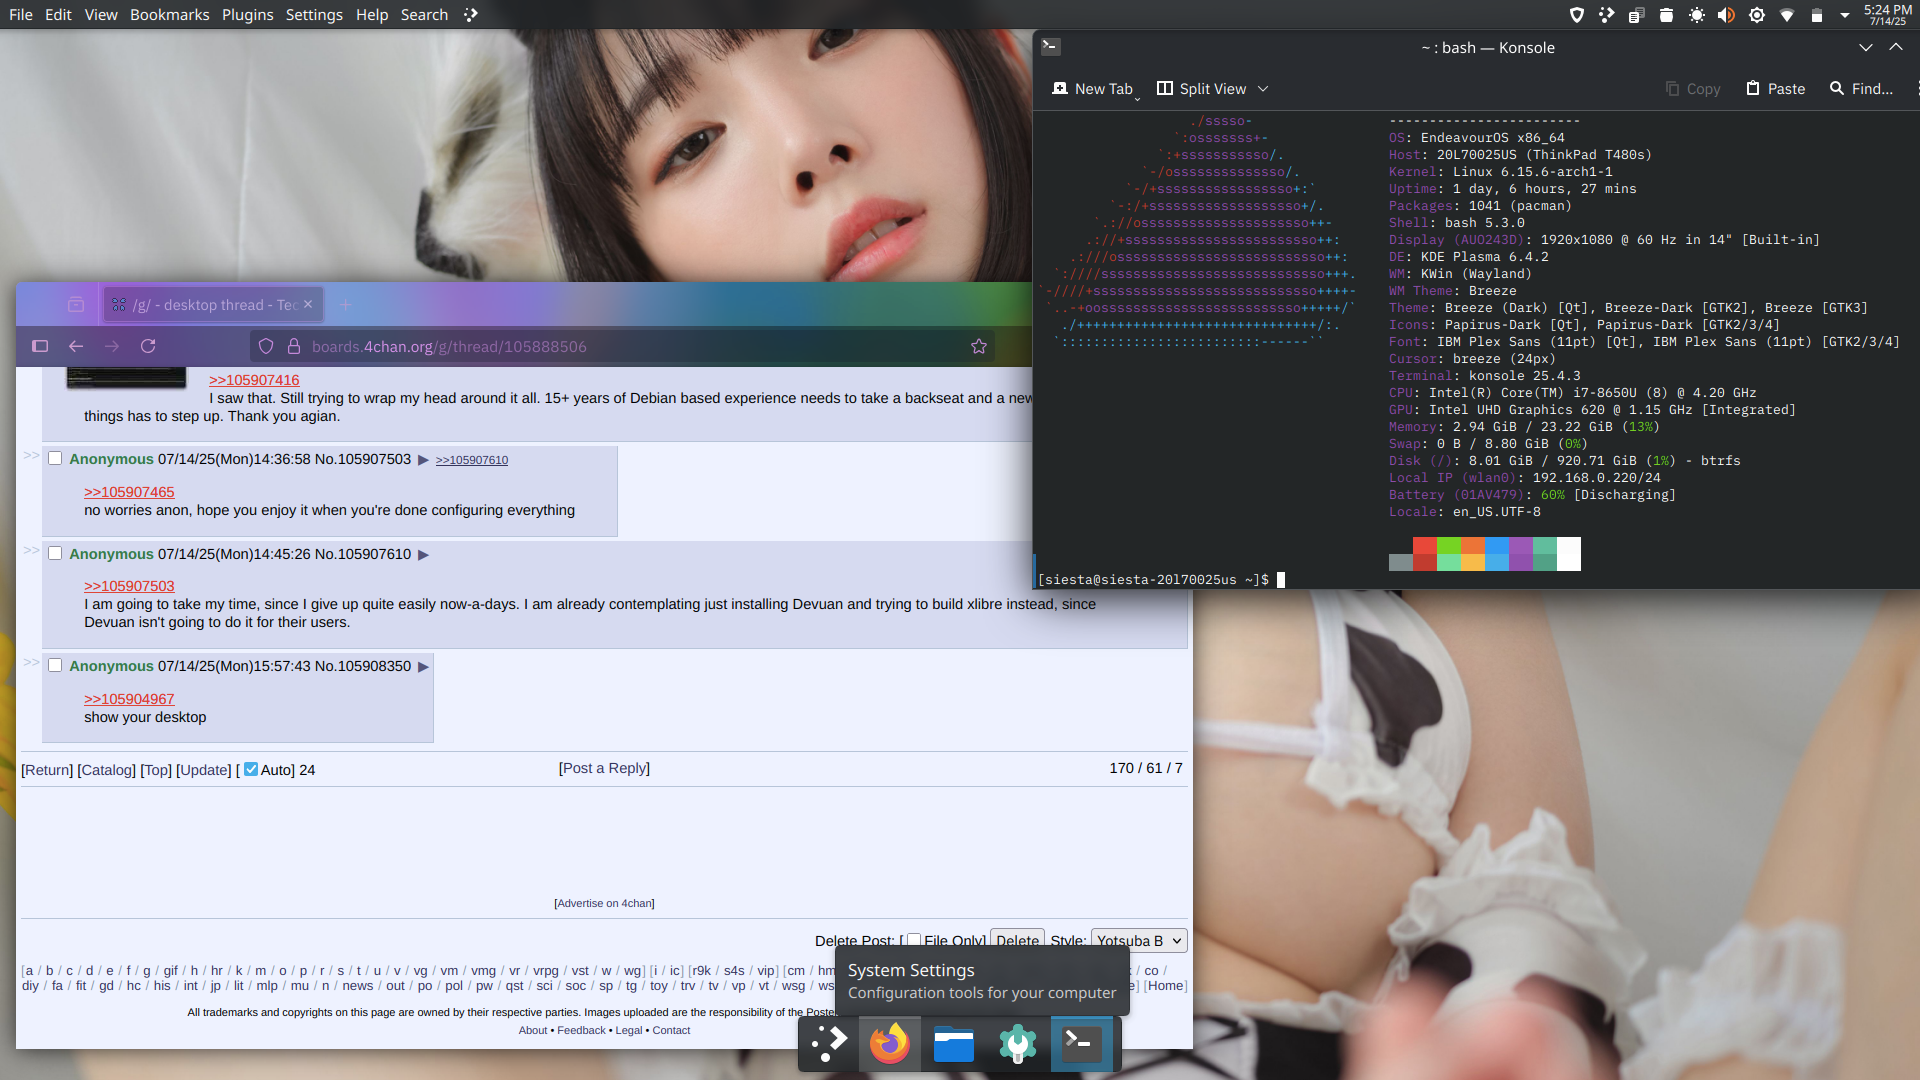Switch to Konsole from the dock
Viewport: 1920px width, 1080px height.
[1081, 1044]
